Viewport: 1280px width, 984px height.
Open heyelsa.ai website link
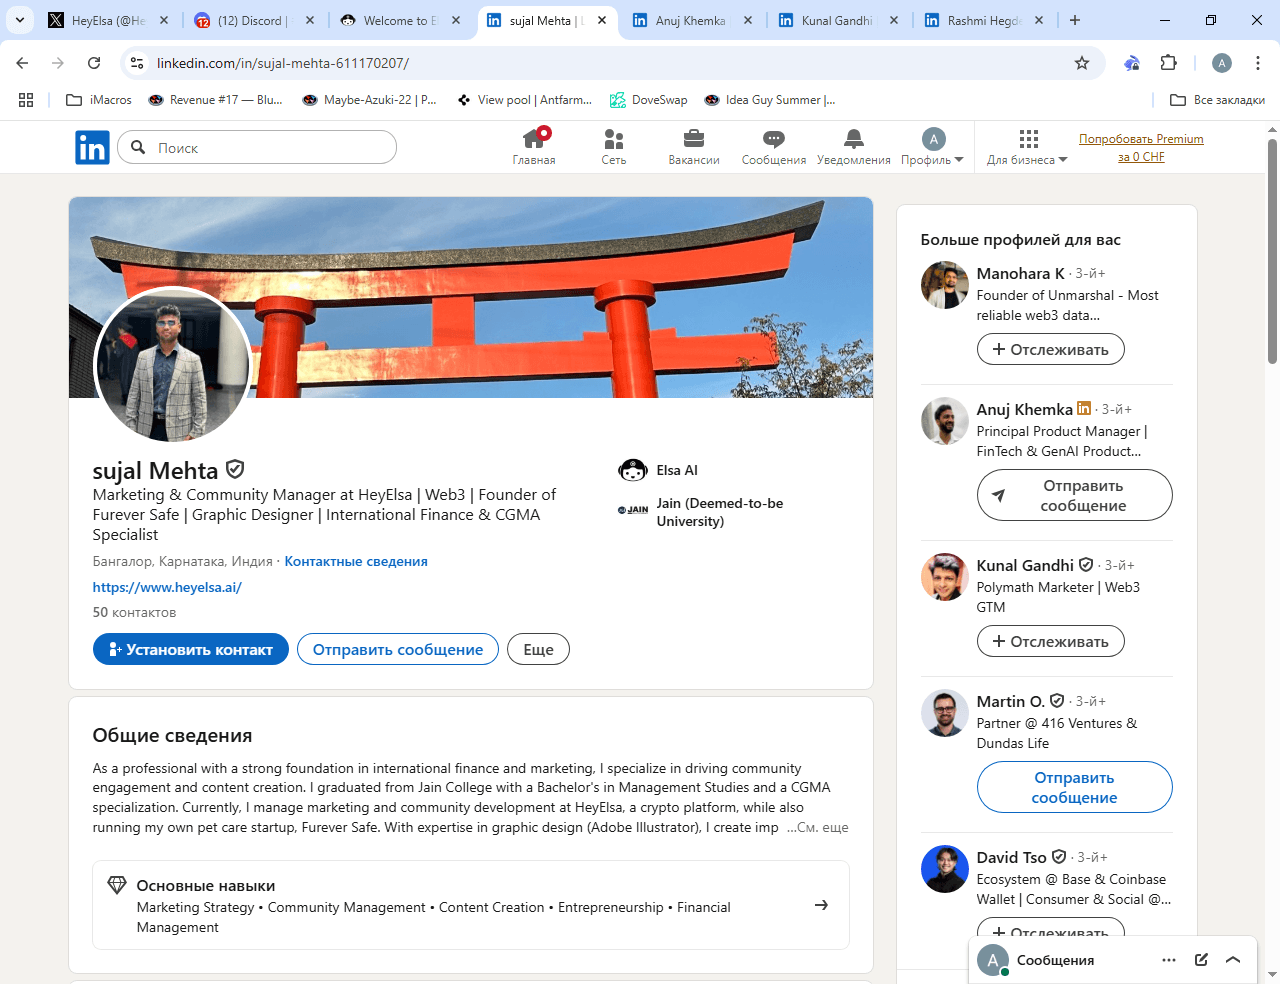click(x=167, y=587)
